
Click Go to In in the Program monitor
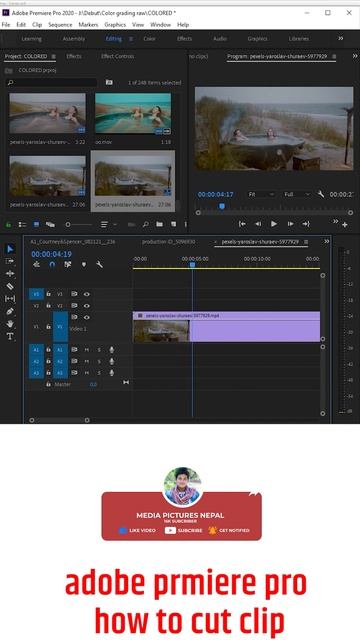242,224
